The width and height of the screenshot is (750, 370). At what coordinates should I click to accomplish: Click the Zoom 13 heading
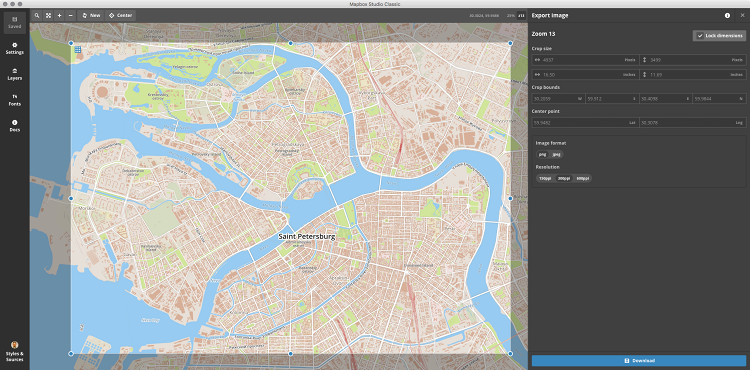coord(543,34)
